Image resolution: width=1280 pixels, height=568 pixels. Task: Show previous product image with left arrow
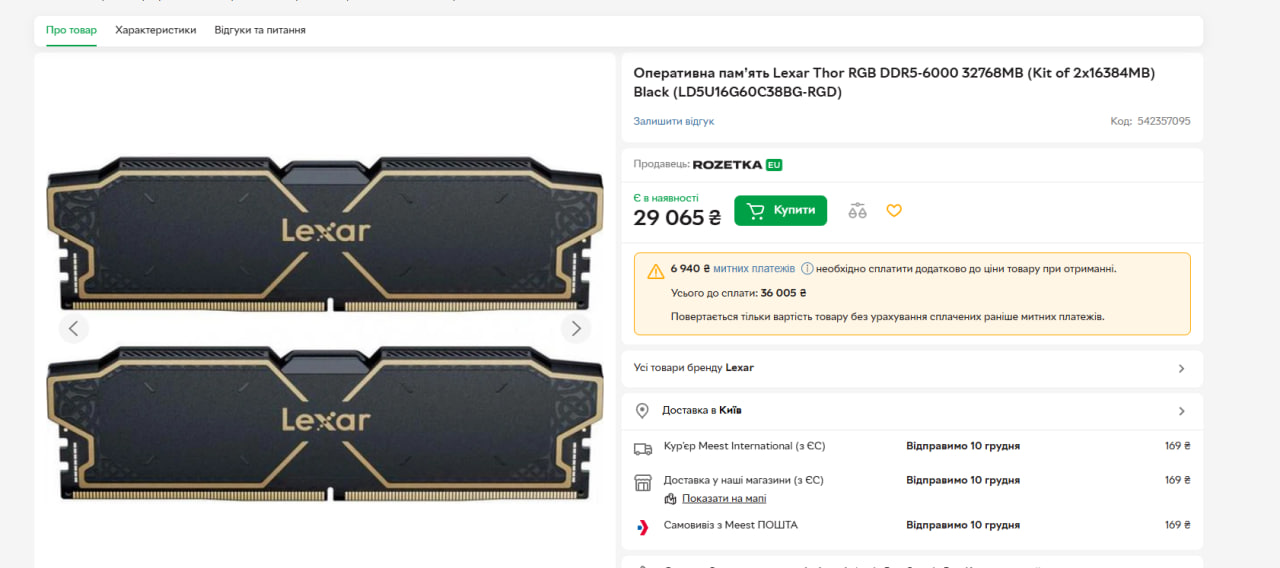coord(73,328)
